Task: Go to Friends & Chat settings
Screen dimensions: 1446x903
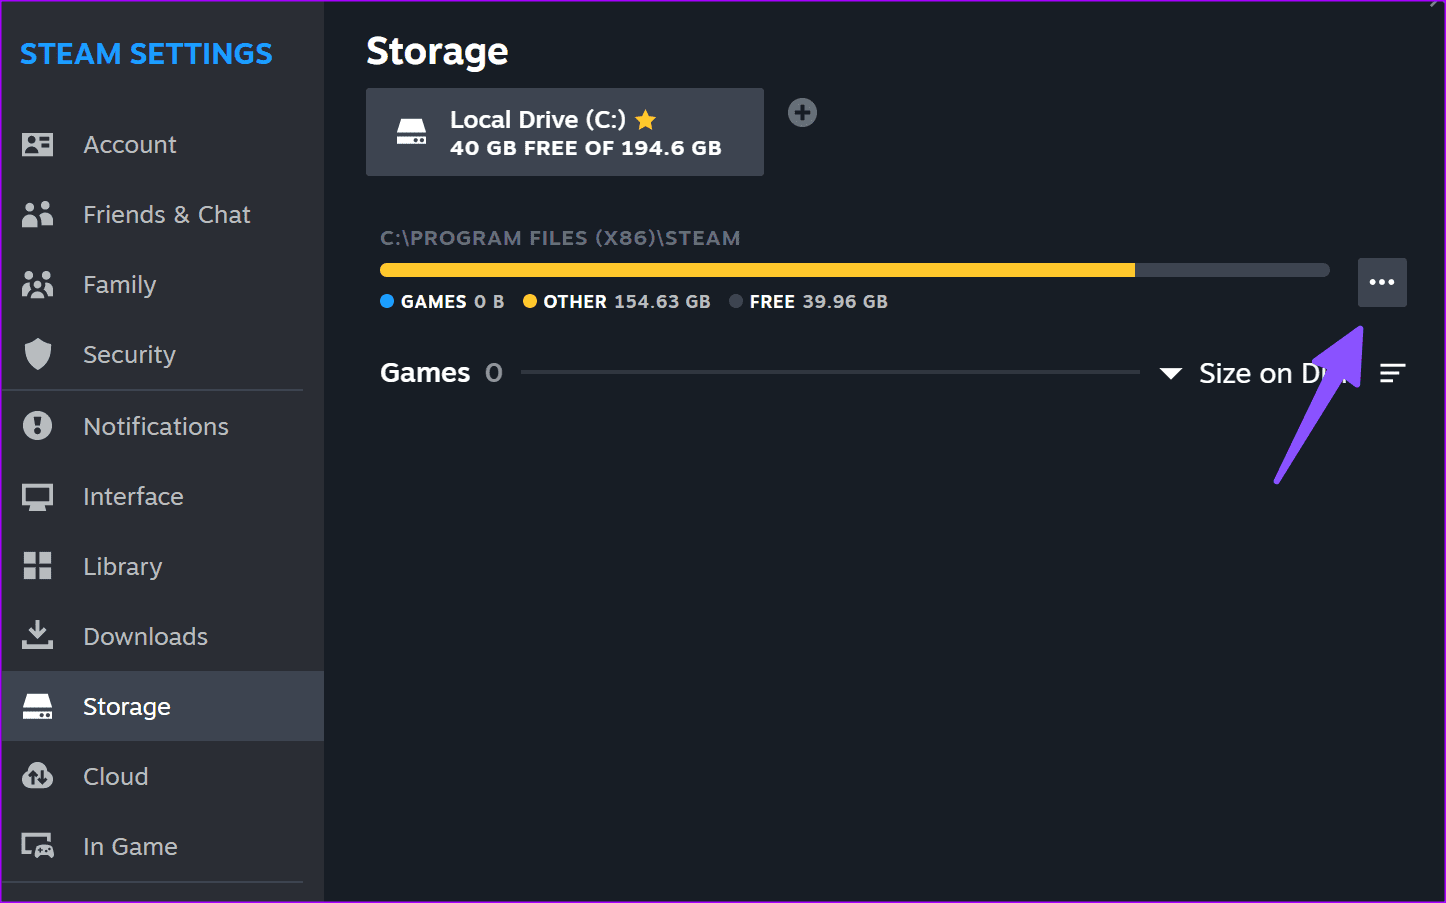Action: 162,215
